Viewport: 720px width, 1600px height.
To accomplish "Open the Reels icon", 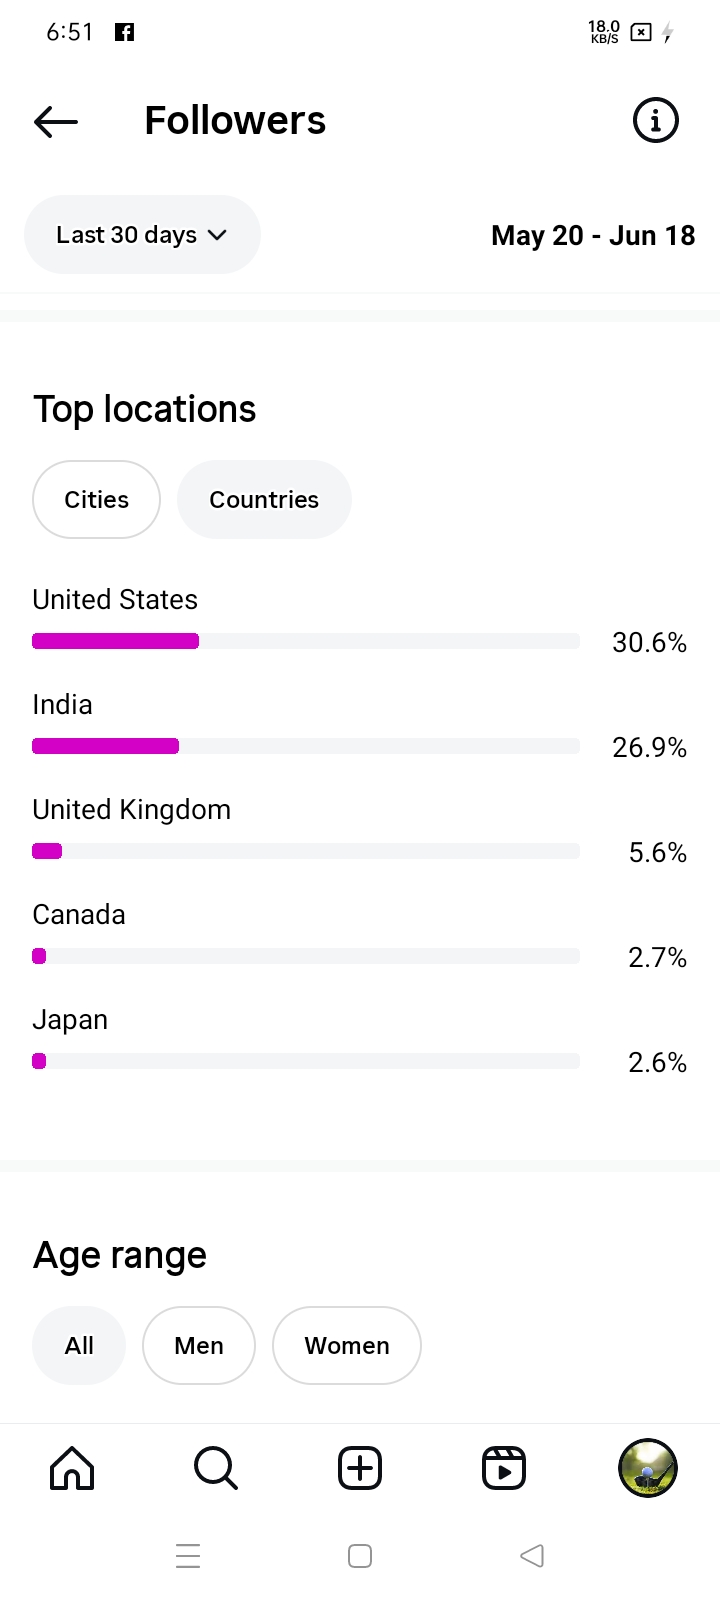I will click(x=504, y=1468).
